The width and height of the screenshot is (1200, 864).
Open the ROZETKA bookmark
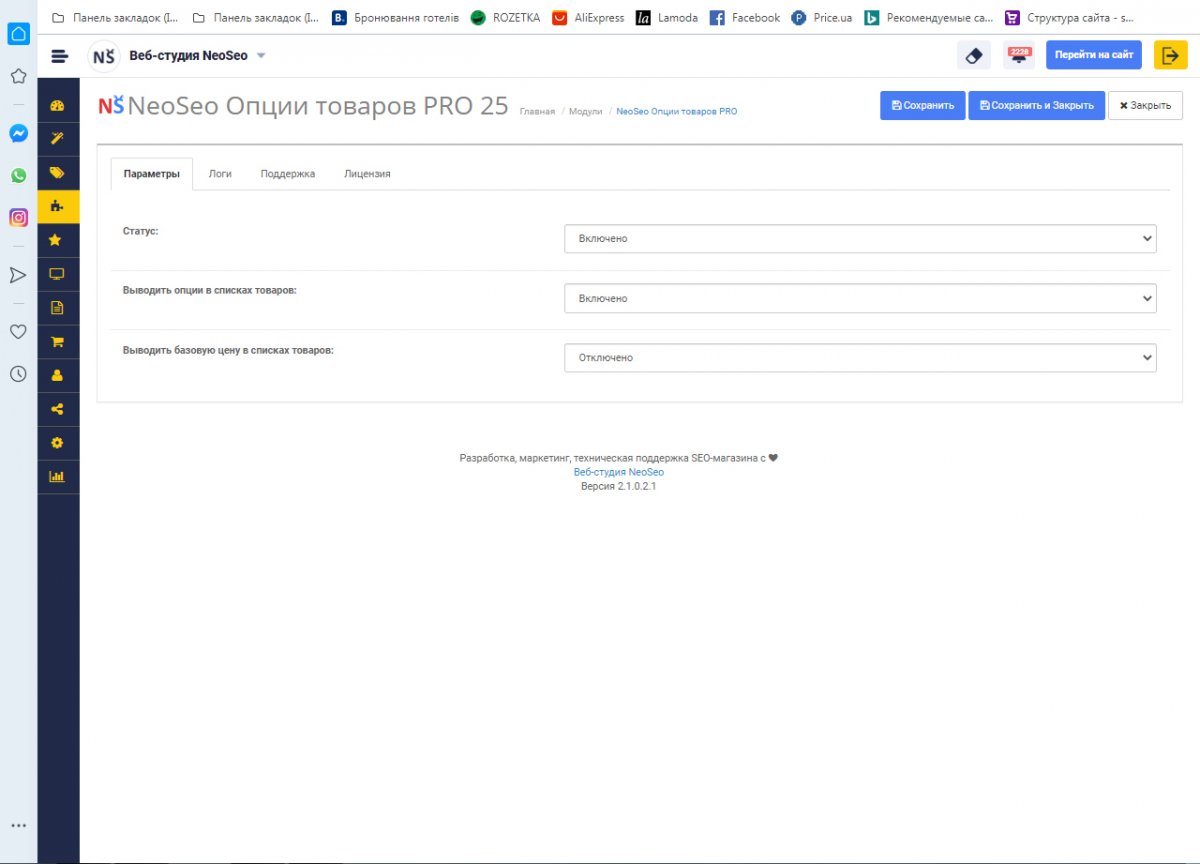pos(505,17)
